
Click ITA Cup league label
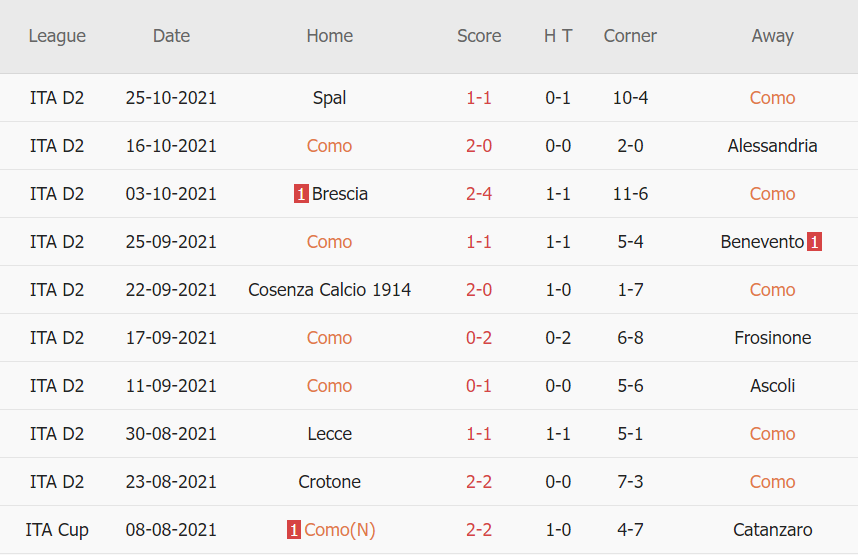57,530
